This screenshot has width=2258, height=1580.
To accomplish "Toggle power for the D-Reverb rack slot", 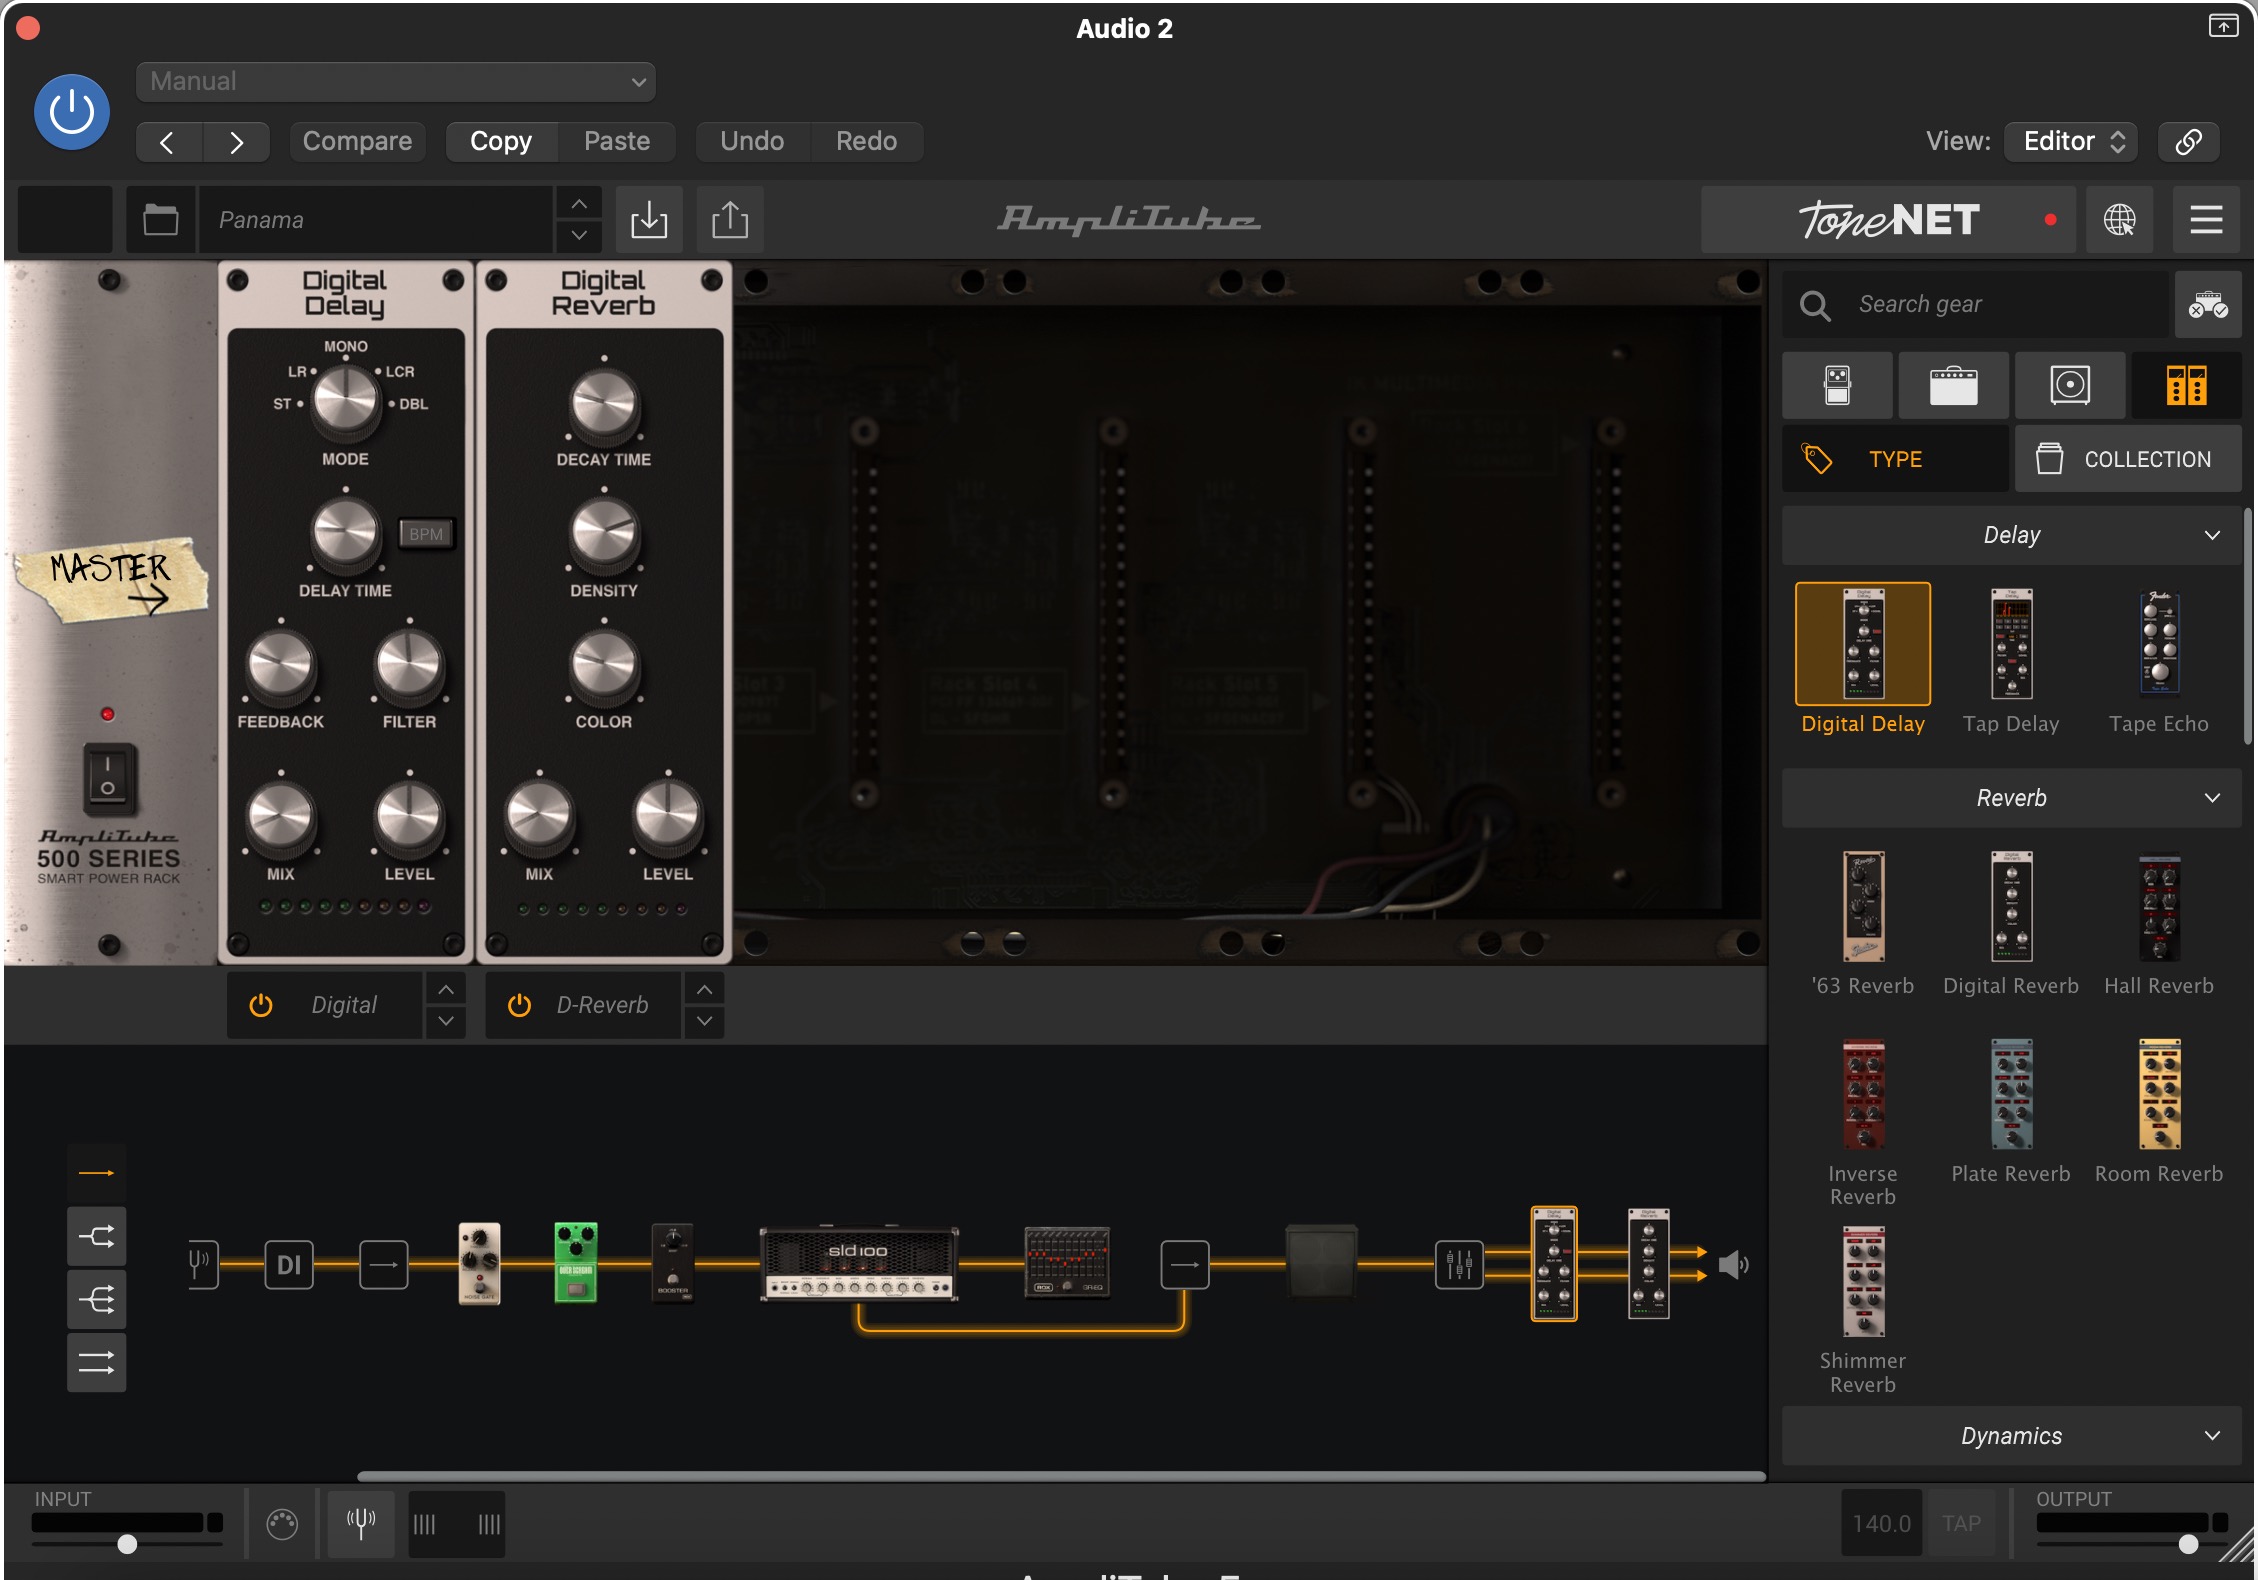I will click(x=519, y=1005).
